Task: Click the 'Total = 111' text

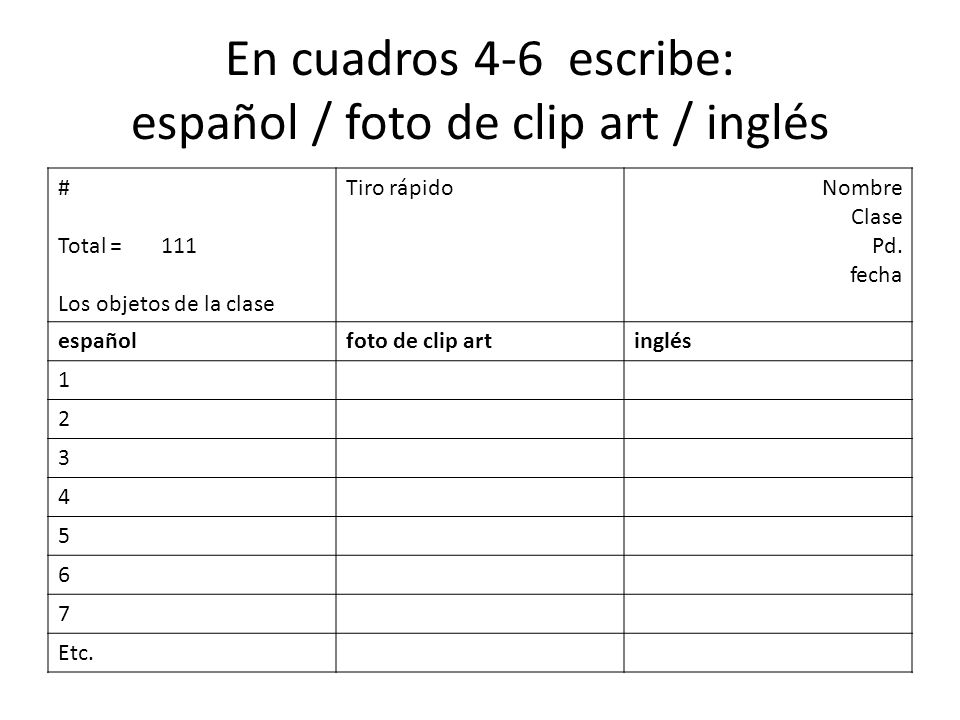Action: tap(127, 246)
